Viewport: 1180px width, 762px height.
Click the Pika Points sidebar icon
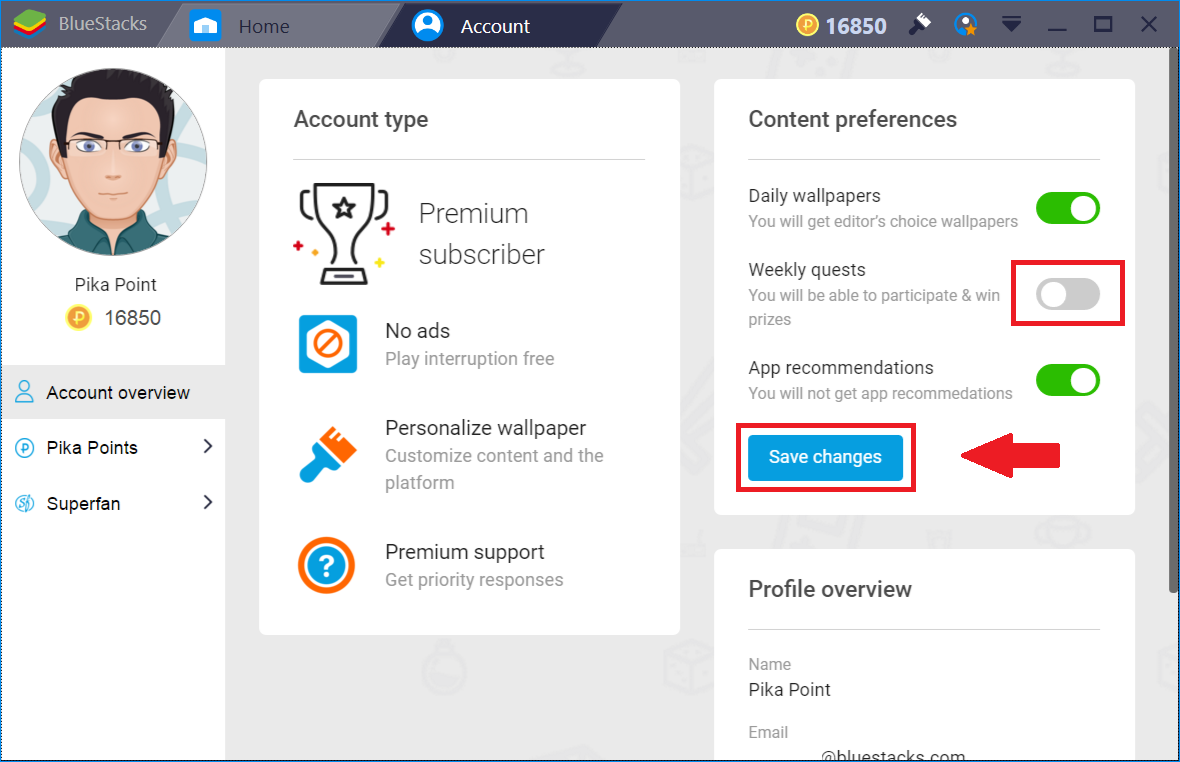(x=25, y=448)
